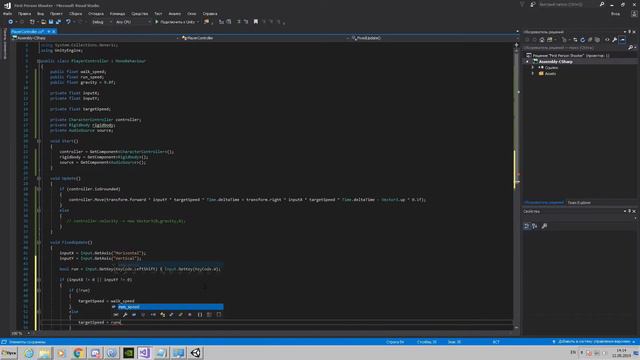
Task: Click the last filter icon in IntelliSense popup
Action: pos(219,315)
